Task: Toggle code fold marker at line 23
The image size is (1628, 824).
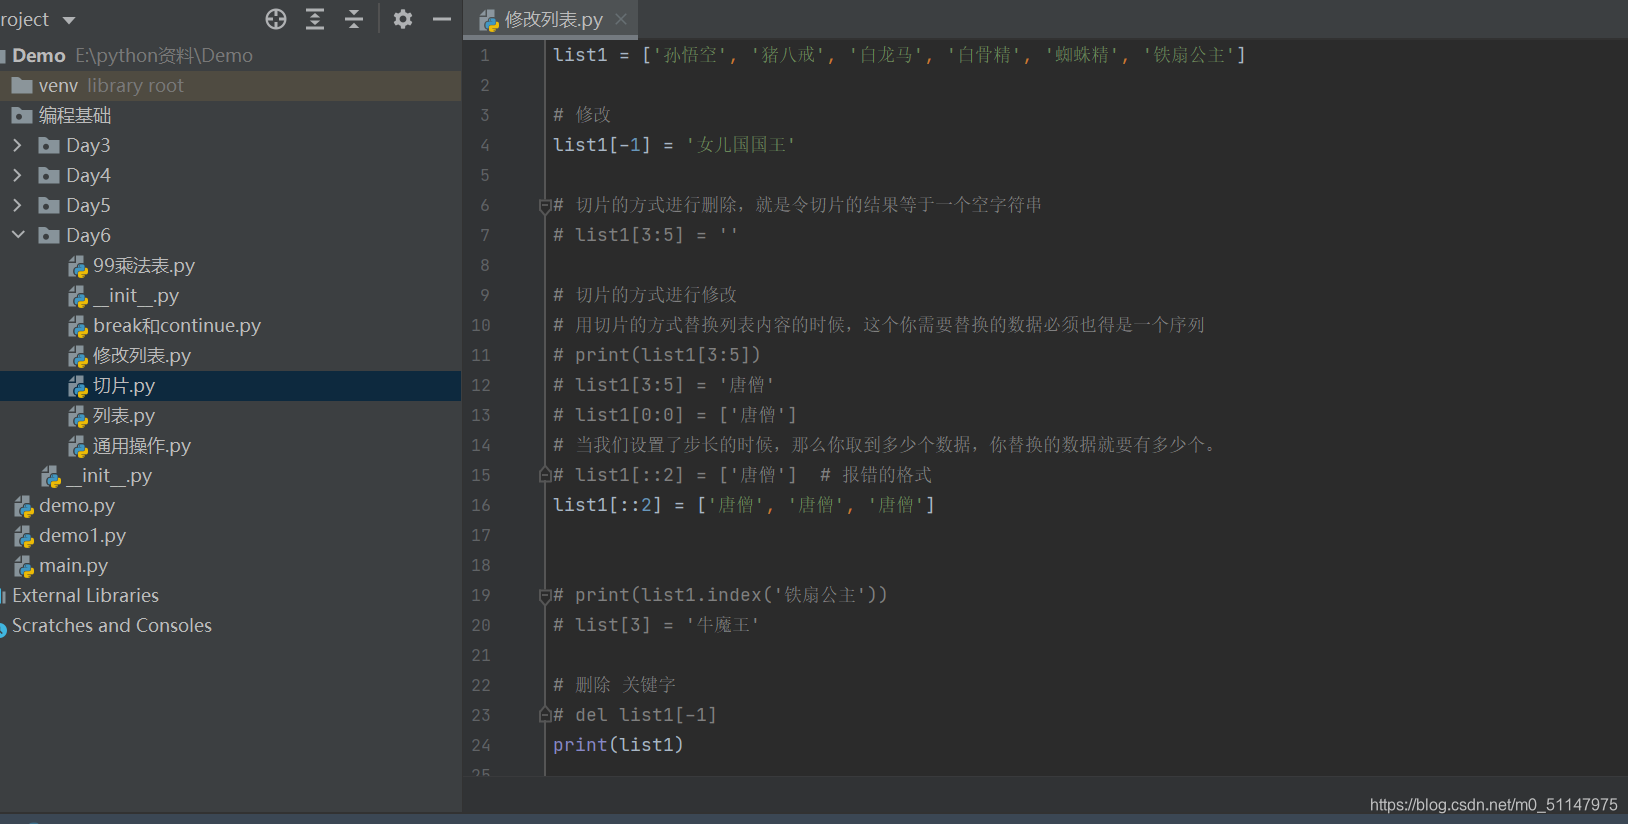Action: pyautogui.click(x=545, y=714)
